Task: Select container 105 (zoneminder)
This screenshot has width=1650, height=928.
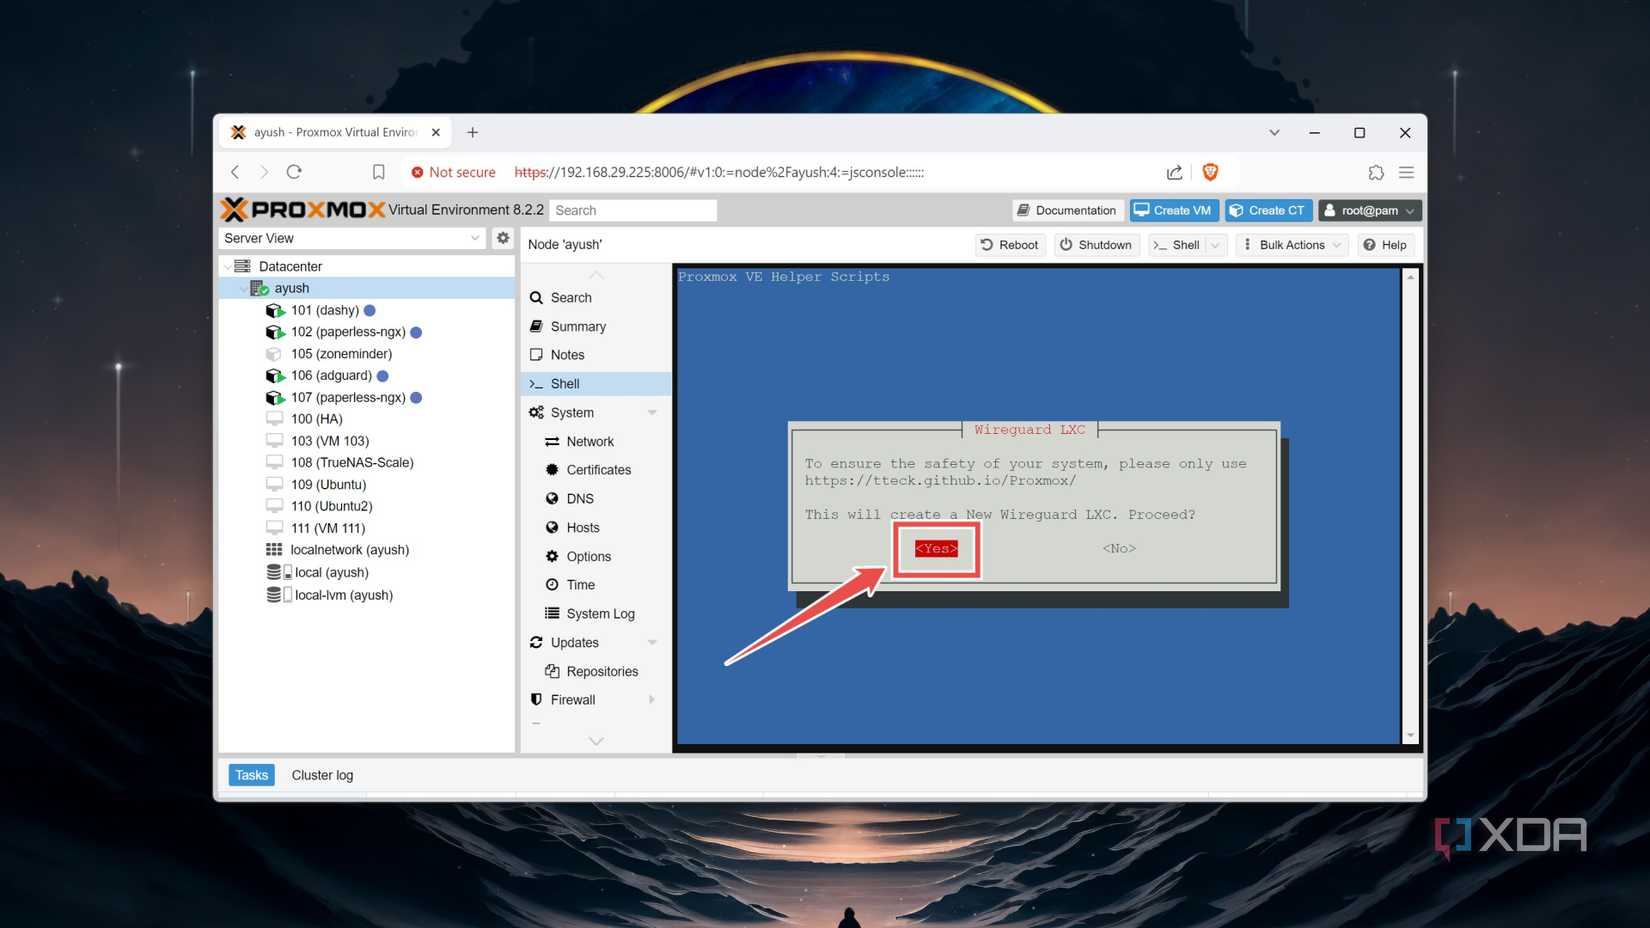Action: [x=341, y=354]
